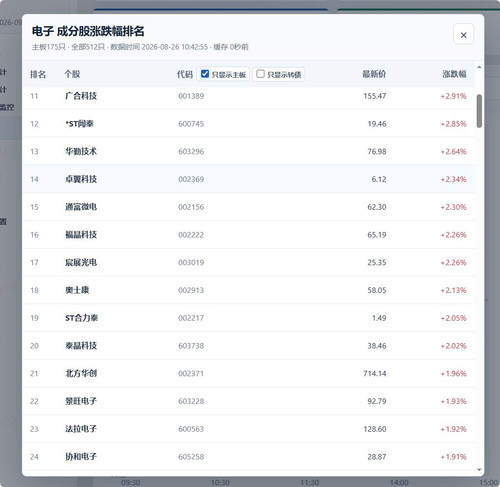Image resolution: width=500 pixels, height=487 pixels.
Task: Click the 个股 column header
Action: click(x=72, y=74)
